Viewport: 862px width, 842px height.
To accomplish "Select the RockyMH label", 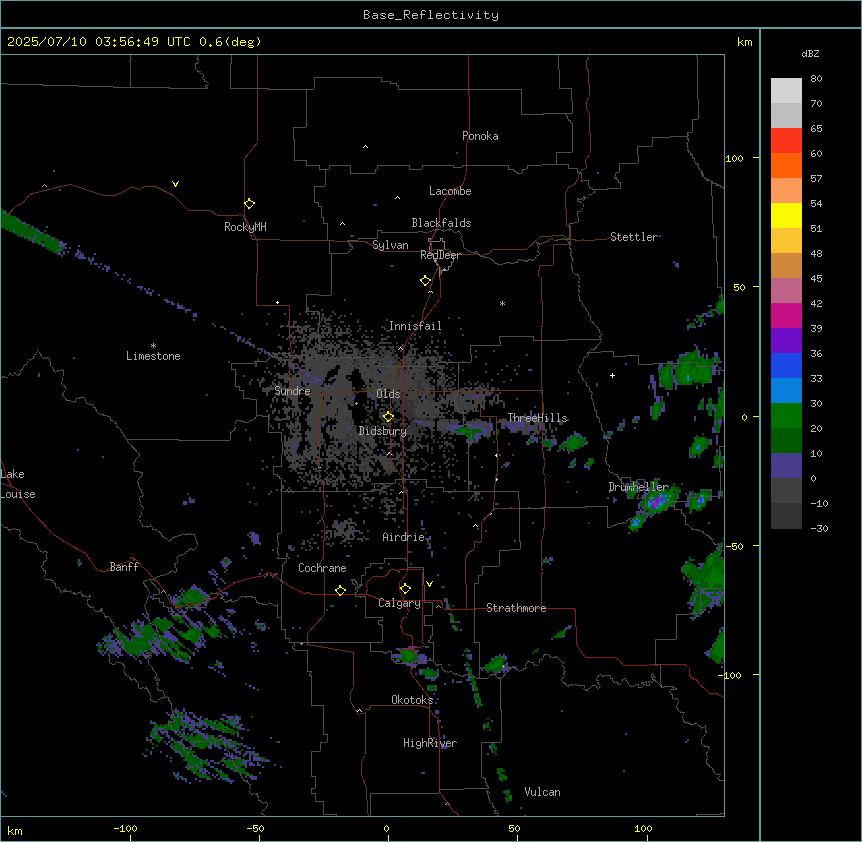I will click(x=245, y=227).
